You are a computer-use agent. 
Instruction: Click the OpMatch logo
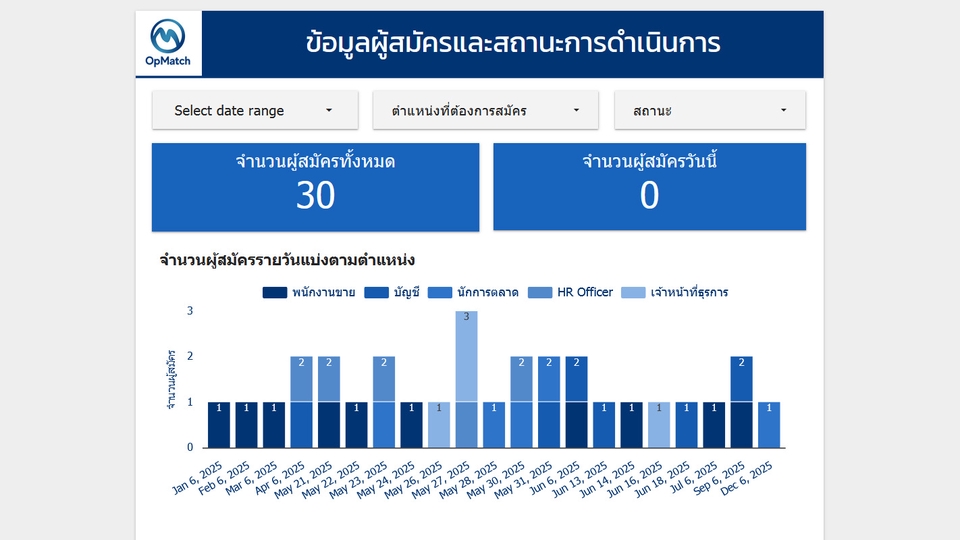[168, 44]
